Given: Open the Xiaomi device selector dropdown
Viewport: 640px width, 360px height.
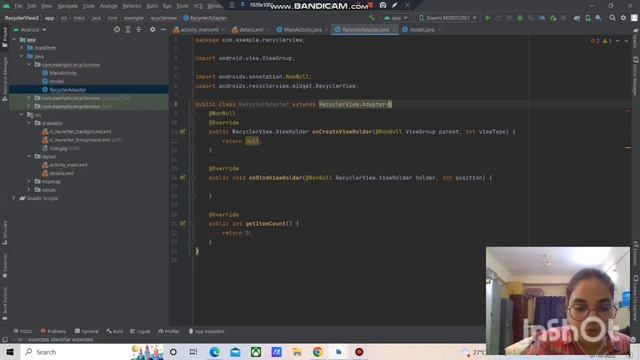Looking at the screenshot, I should 448,18.
